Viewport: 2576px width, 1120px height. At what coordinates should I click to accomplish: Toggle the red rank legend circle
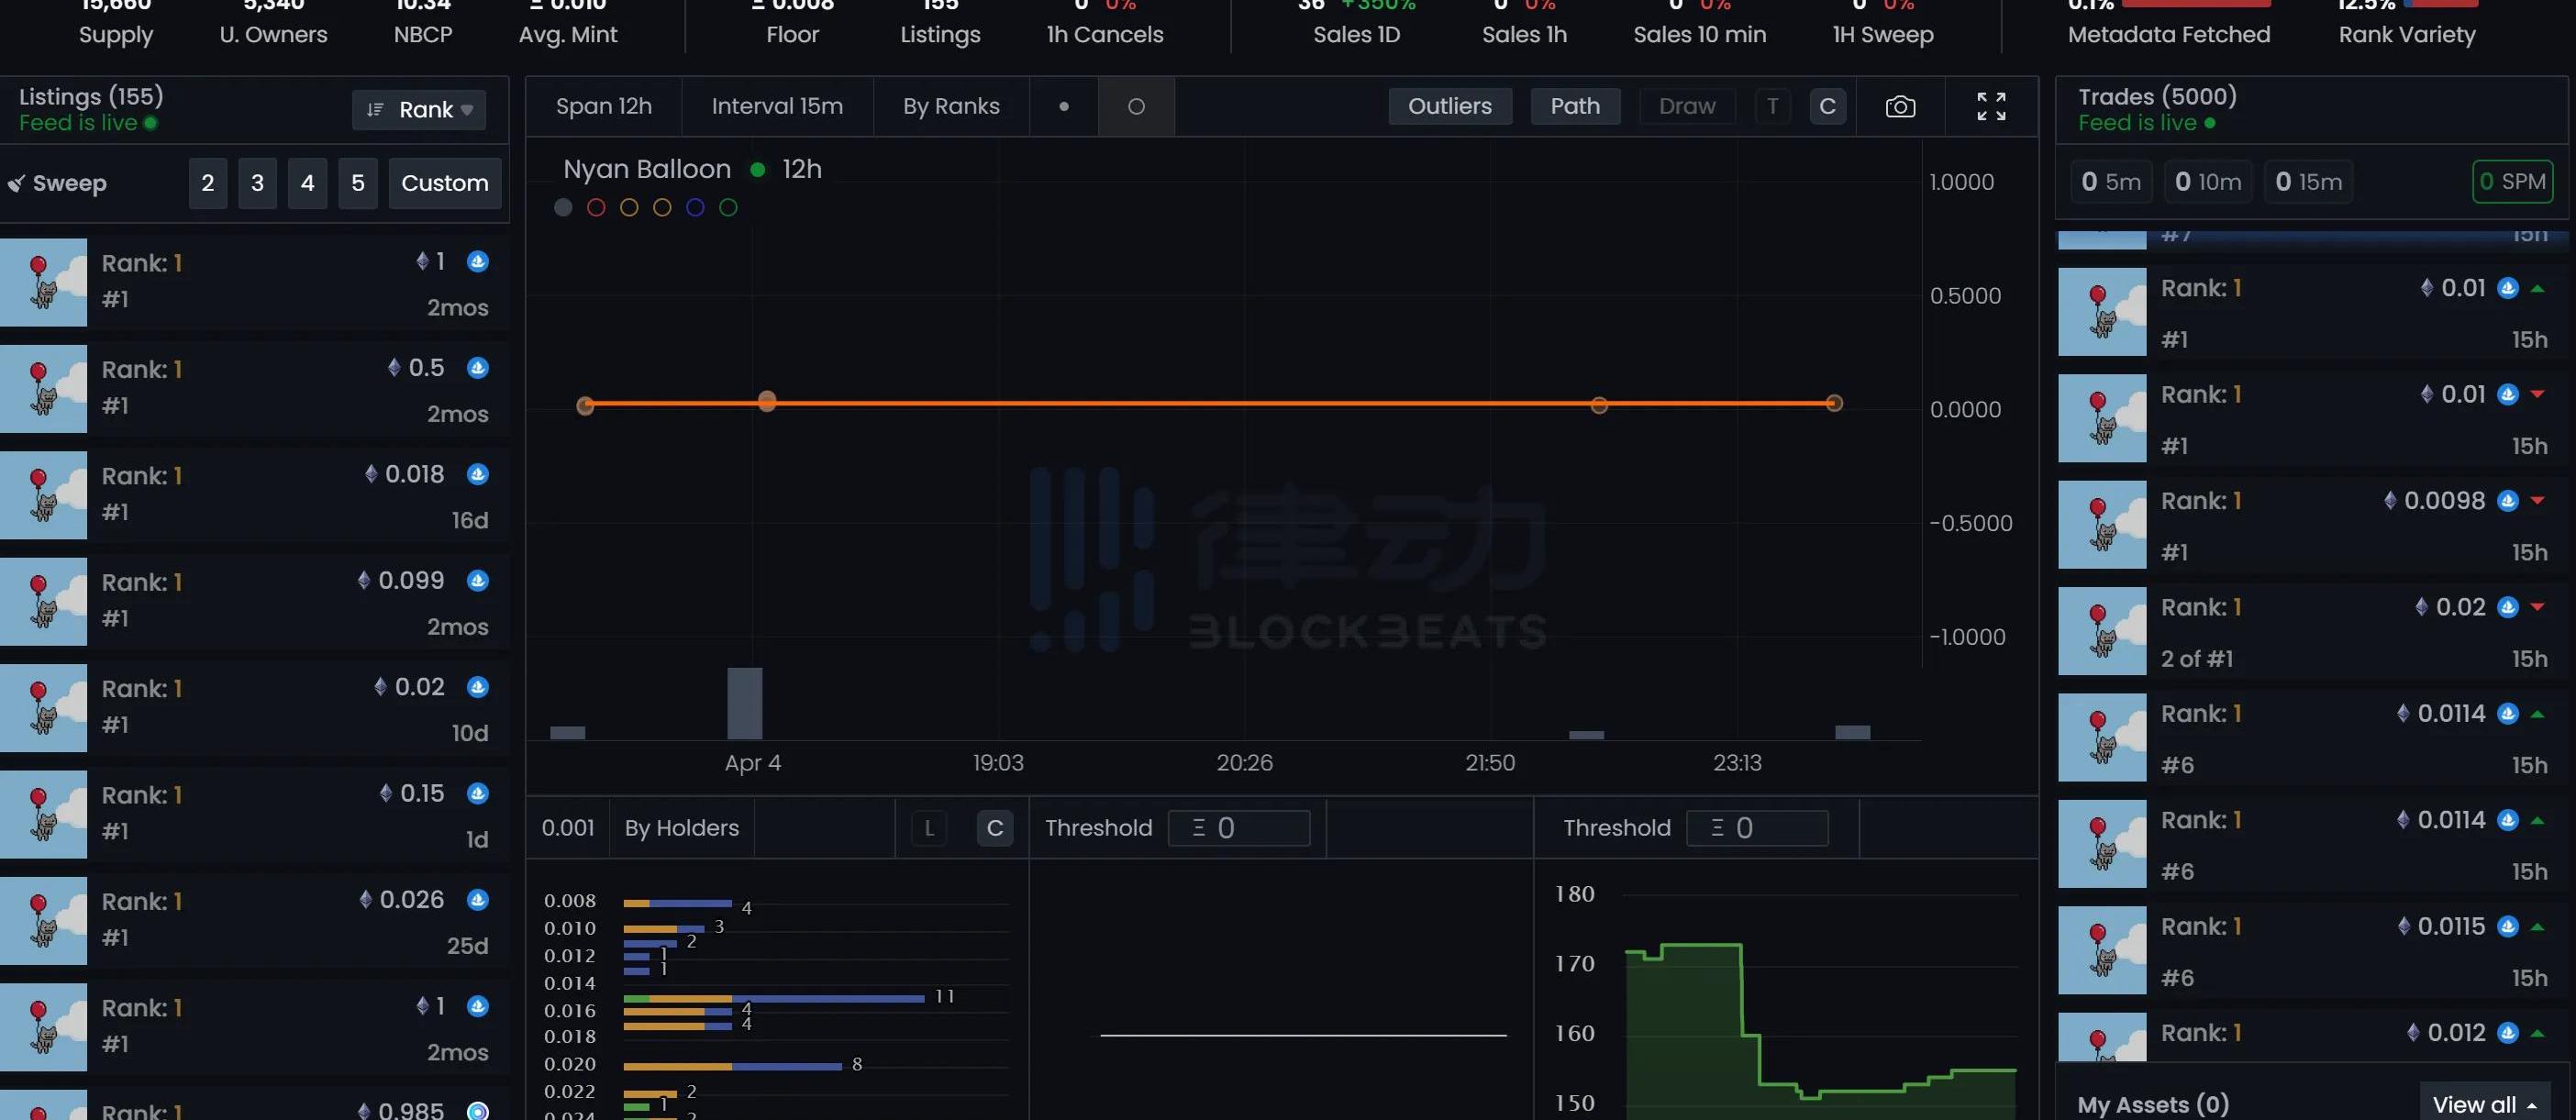pyautogui.click(x=596, y=207)
